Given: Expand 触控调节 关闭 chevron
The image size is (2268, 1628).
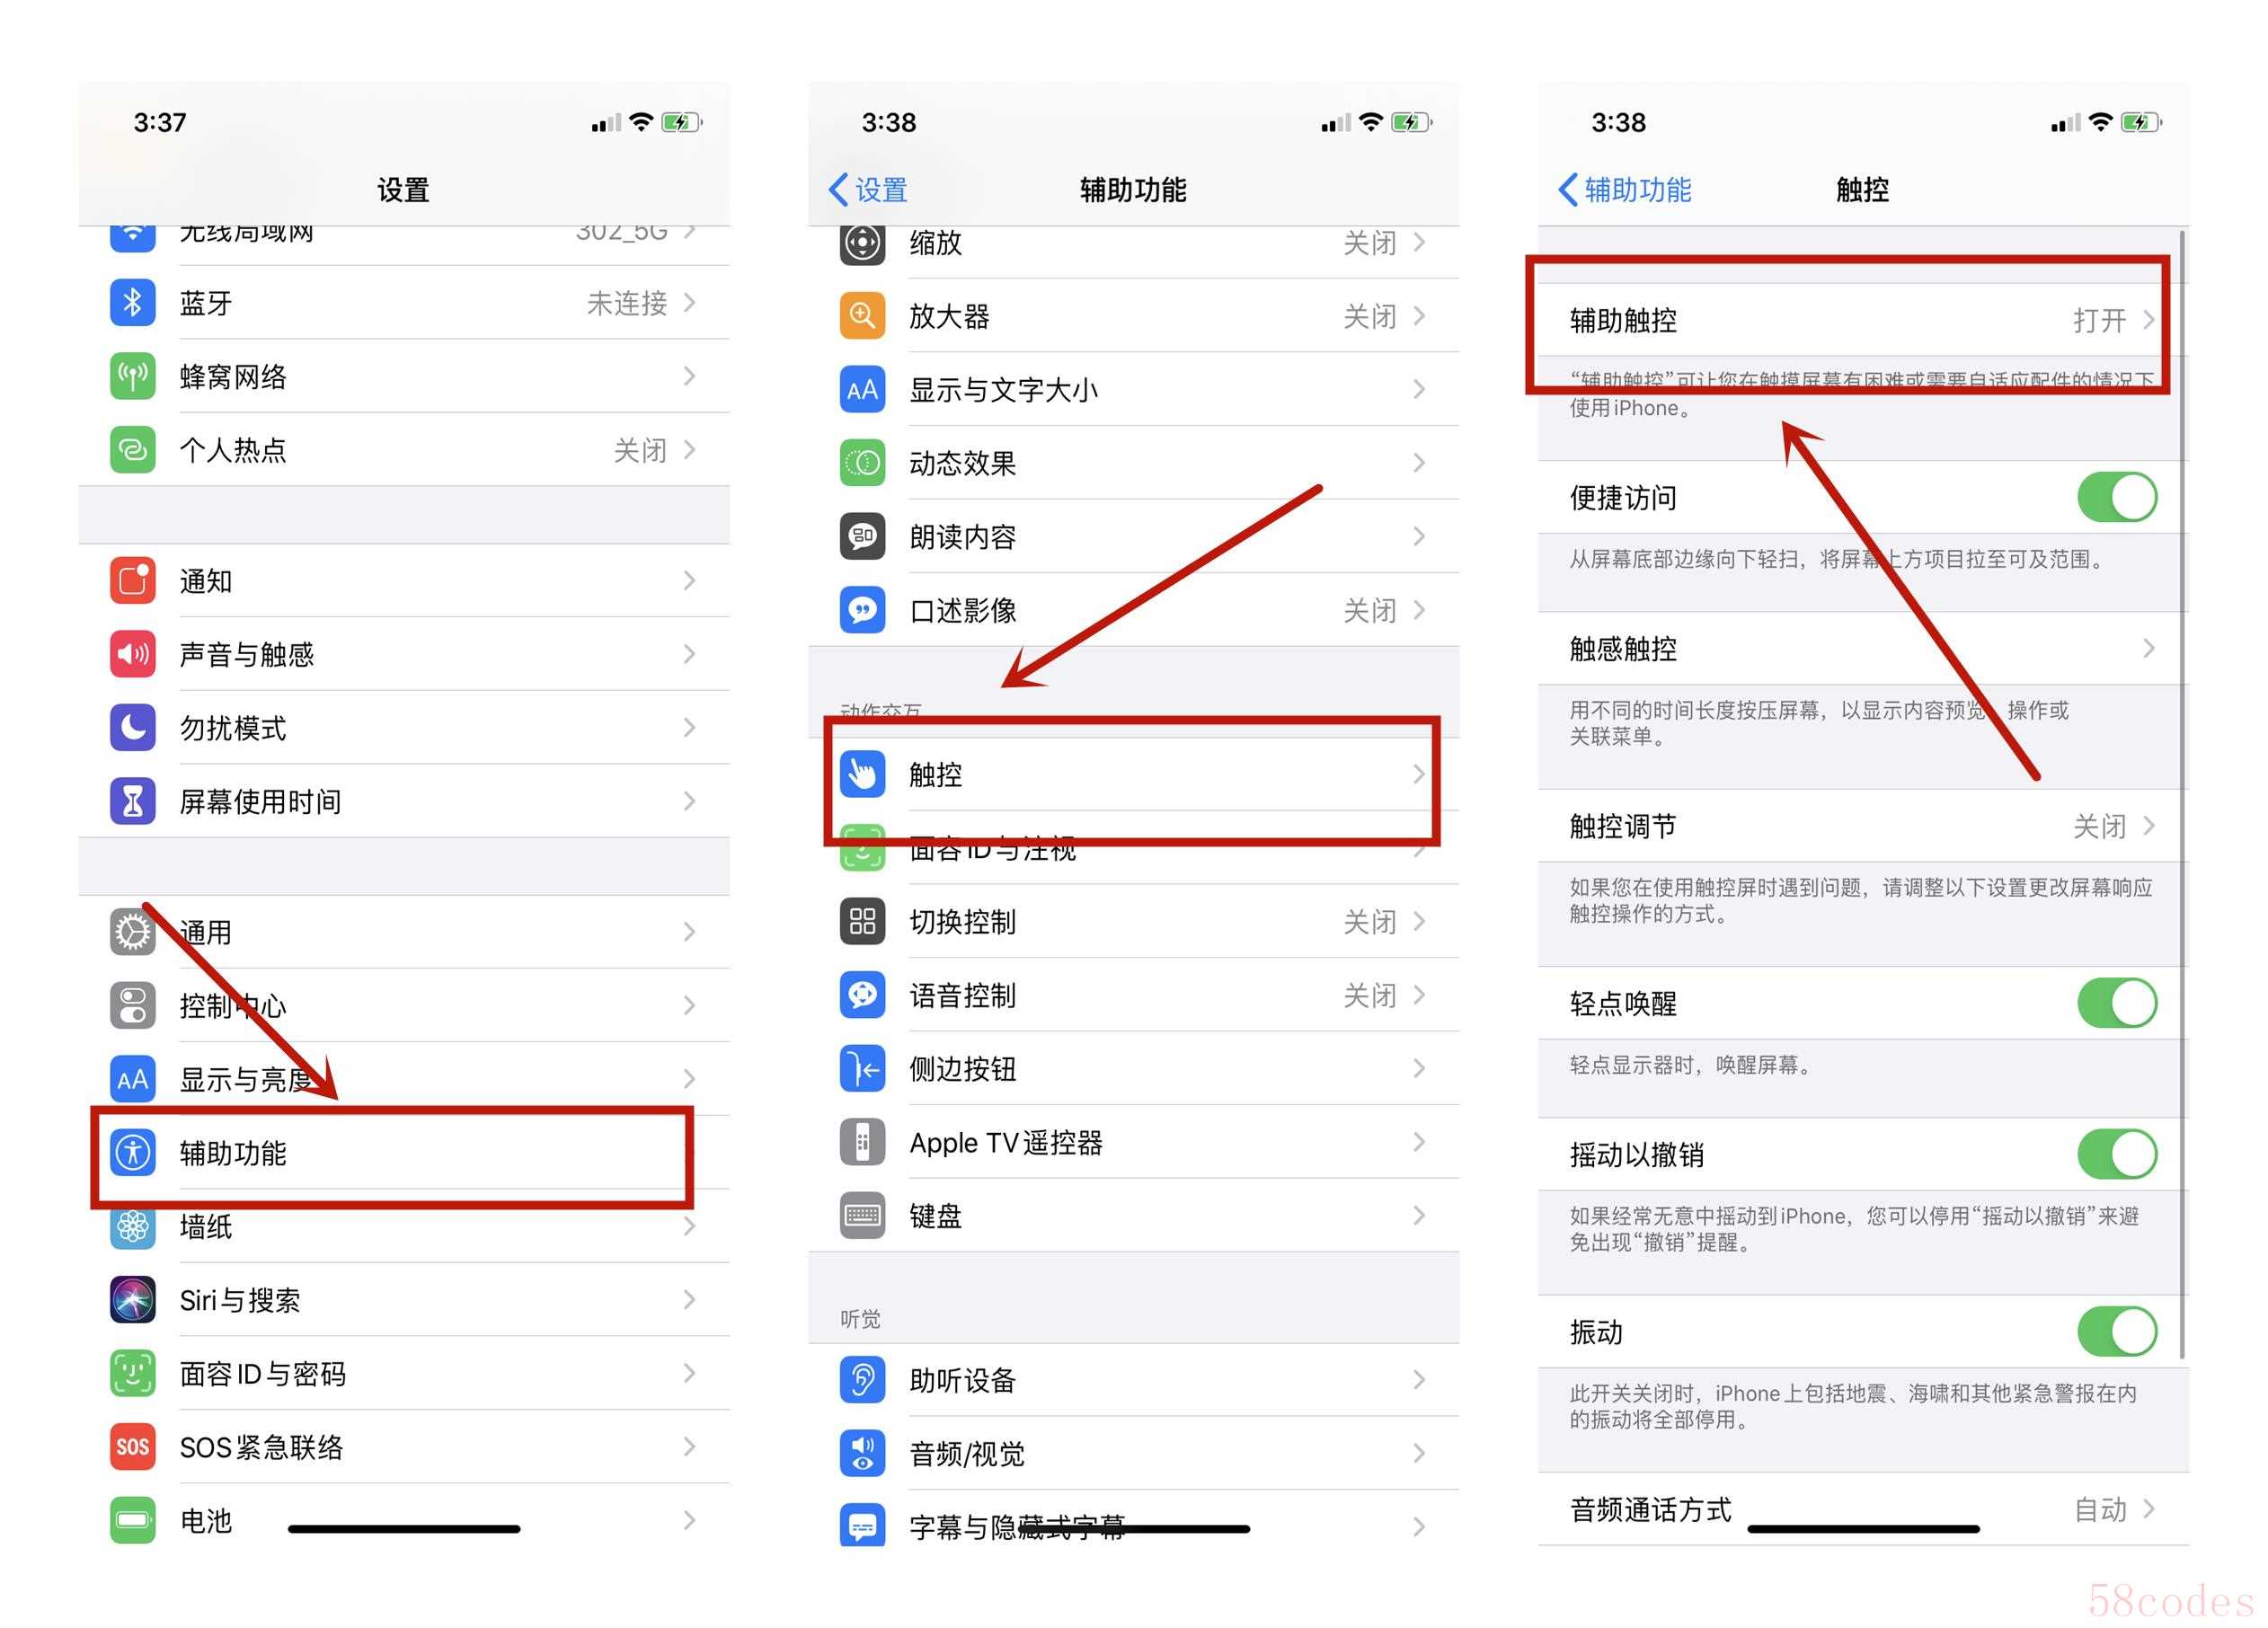Looking at the screenshot, I should click(2149, 826).
